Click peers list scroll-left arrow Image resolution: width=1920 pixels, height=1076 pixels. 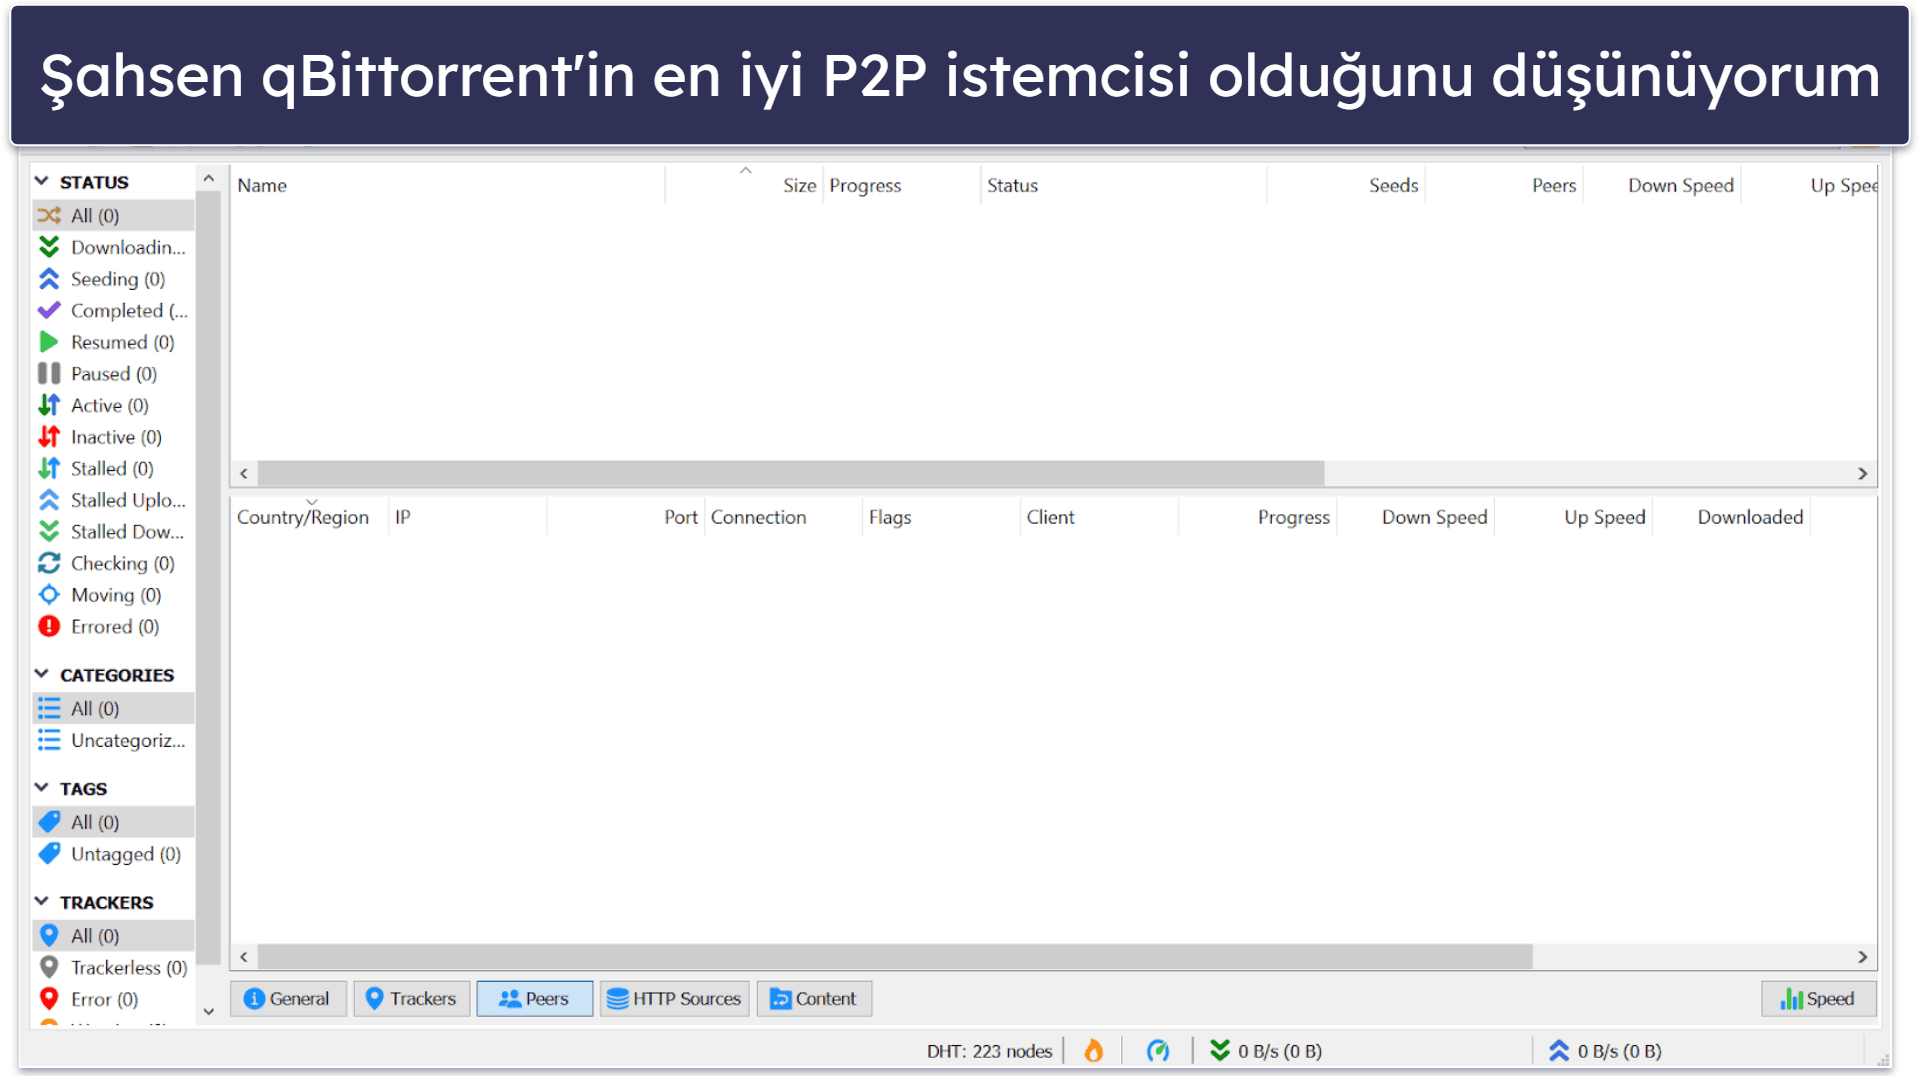[x=244, y=957]
